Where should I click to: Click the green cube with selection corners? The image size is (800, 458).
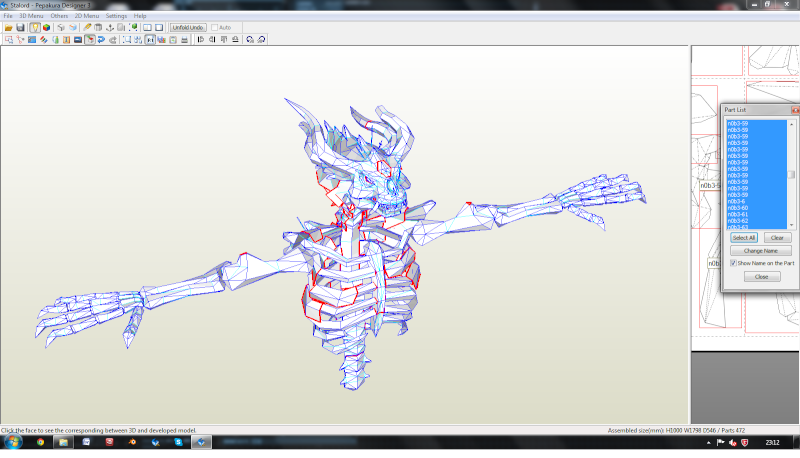click(133, 28)
